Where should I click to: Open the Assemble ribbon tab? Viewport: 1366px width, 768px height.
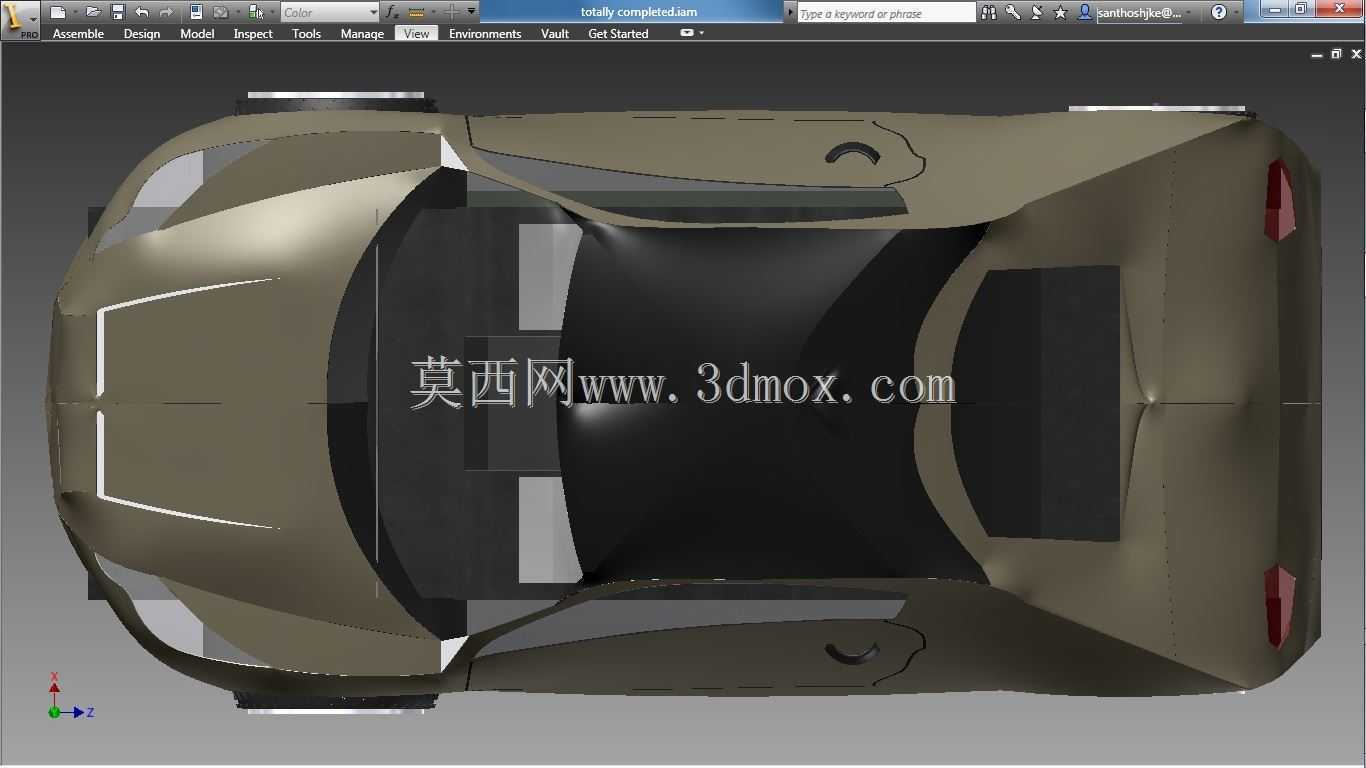click(x=78, y=33)
